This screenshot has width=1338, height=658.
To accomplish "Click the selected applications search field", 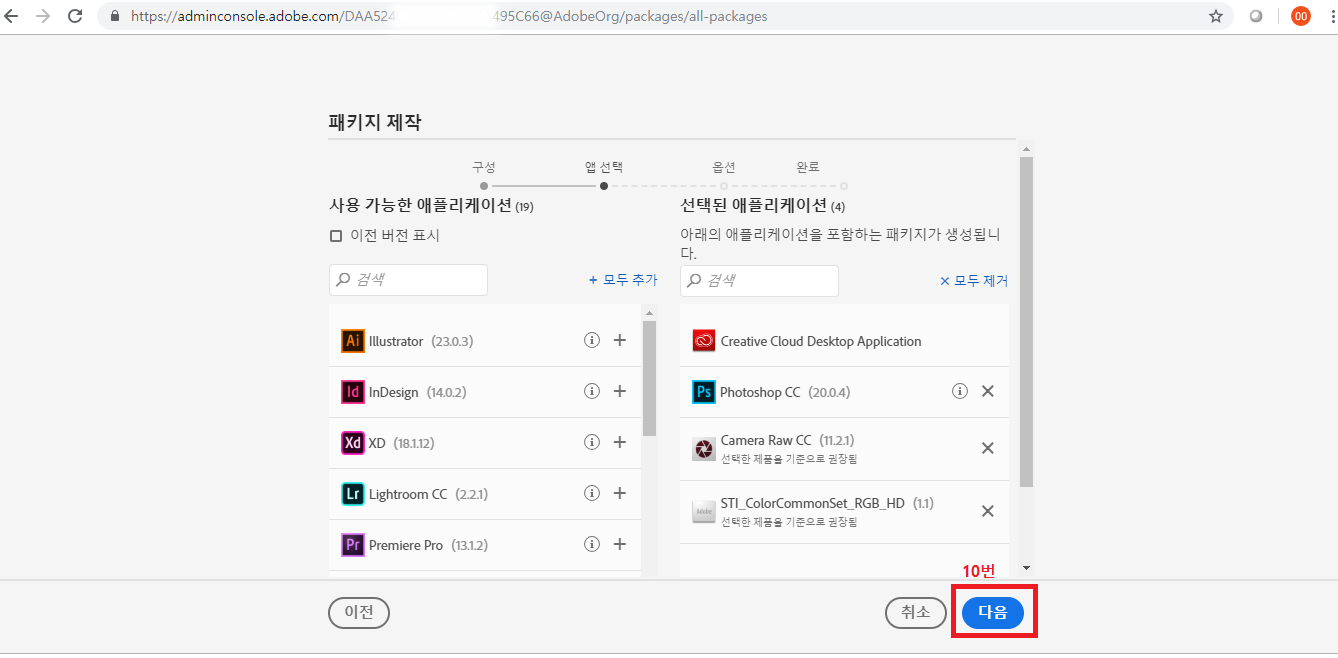I will [759, 281].
